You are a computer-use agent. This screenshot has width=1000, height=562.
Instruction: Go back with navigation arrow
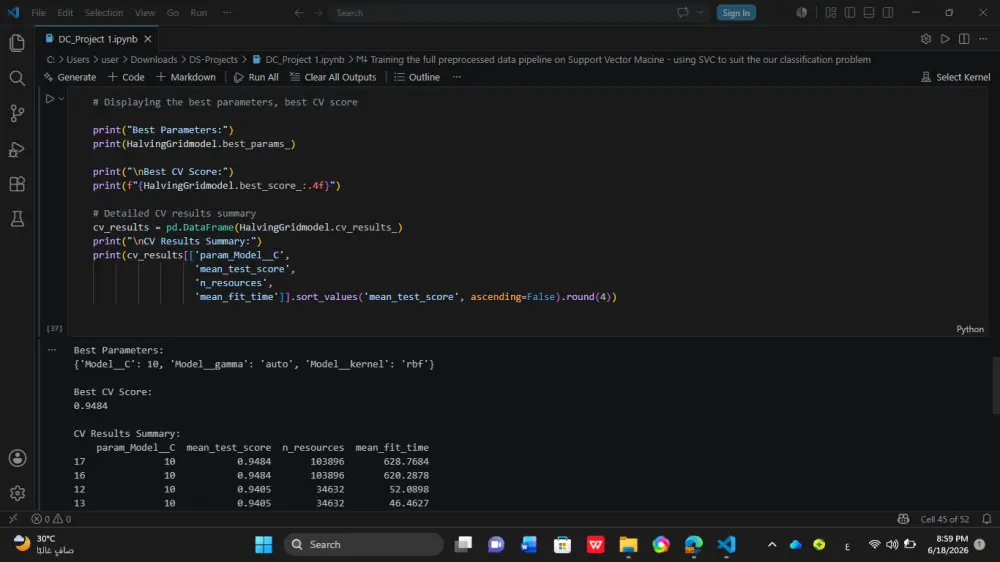click(298, 13)
